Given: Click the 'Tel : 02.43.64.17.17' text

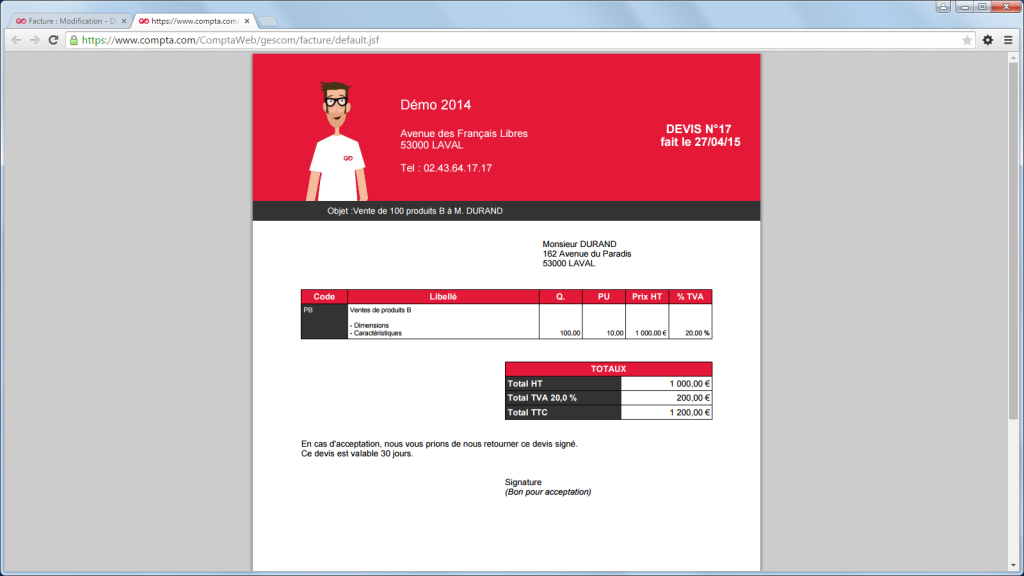Looking at the screenshot, I should [x=446, y=168].
